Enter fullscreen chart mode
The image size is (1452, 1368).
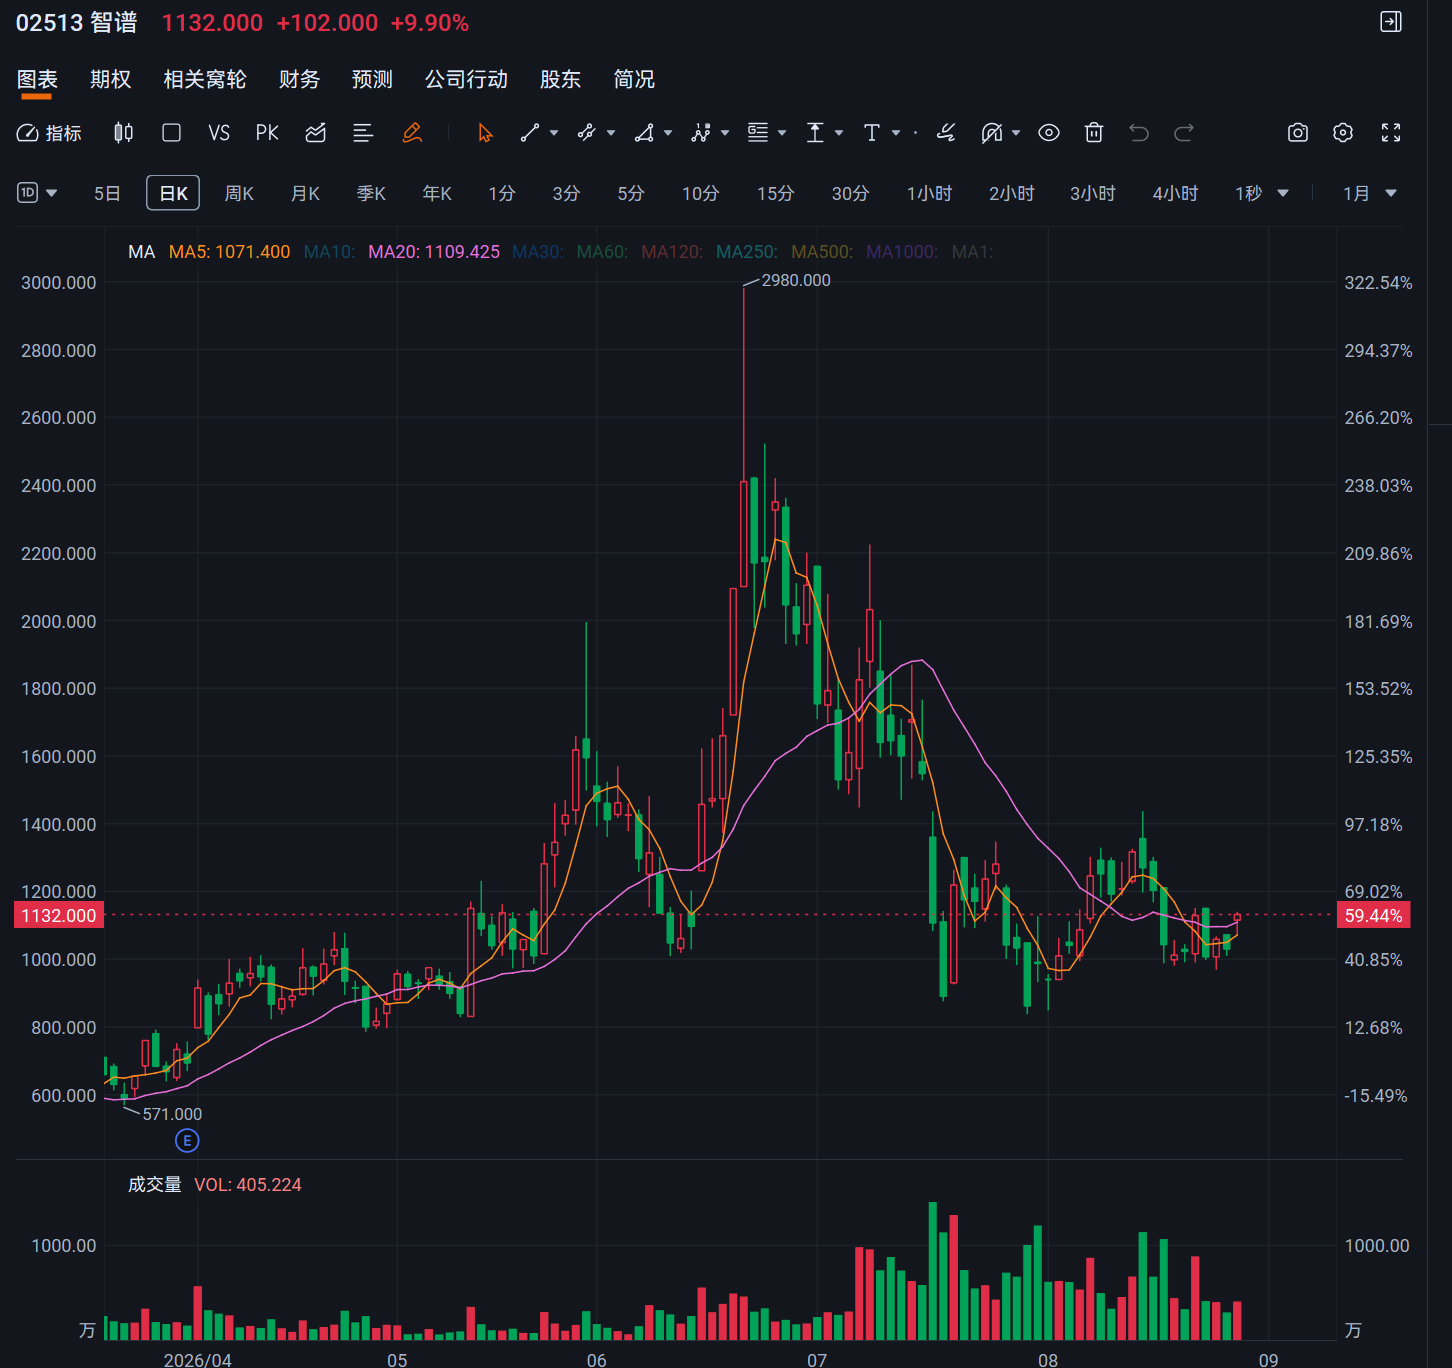[x=1391, y=133]
